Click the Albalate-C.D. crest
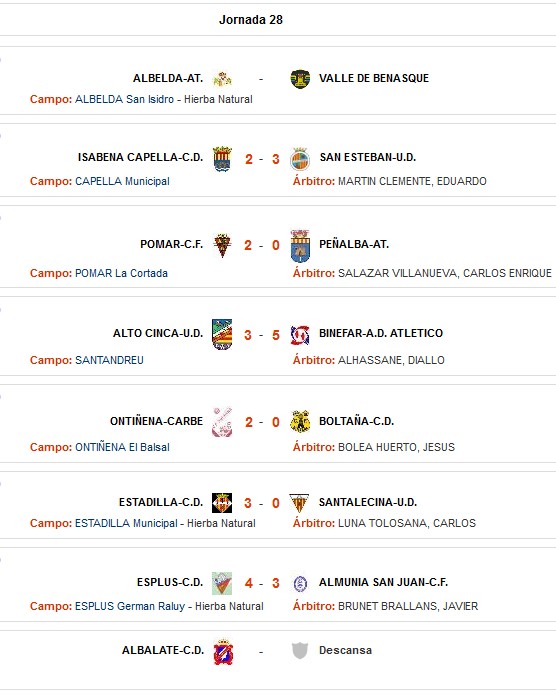The height and width of the screenshot is (698, 556). (x=223, y=652)
